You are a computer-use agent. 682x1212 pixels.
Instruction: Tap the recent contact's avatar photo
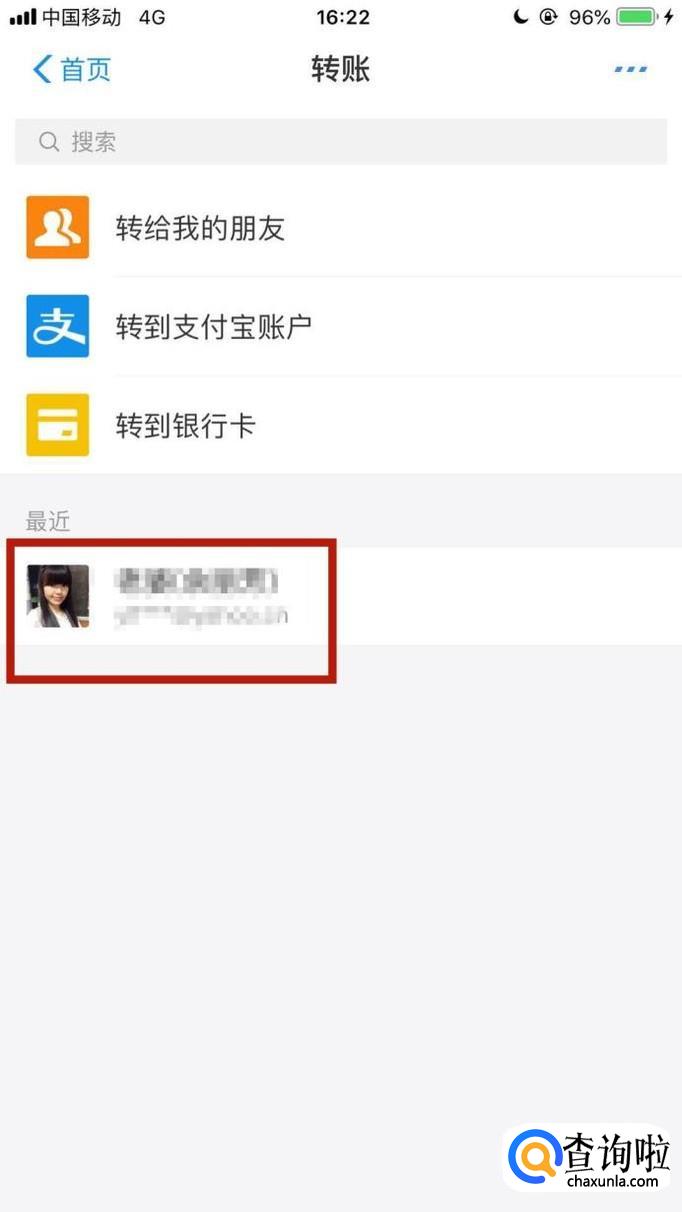[x=57, y=596]
